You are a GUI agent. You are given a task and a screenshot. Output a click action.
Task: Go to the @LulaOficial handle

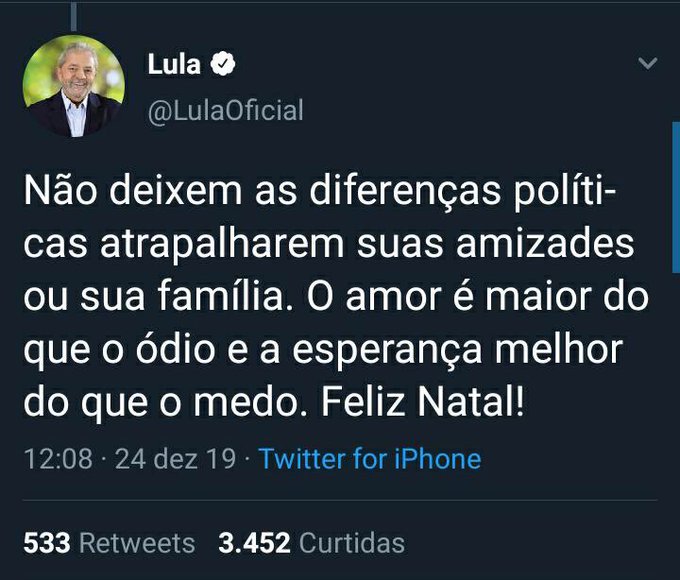coord(225,110)
